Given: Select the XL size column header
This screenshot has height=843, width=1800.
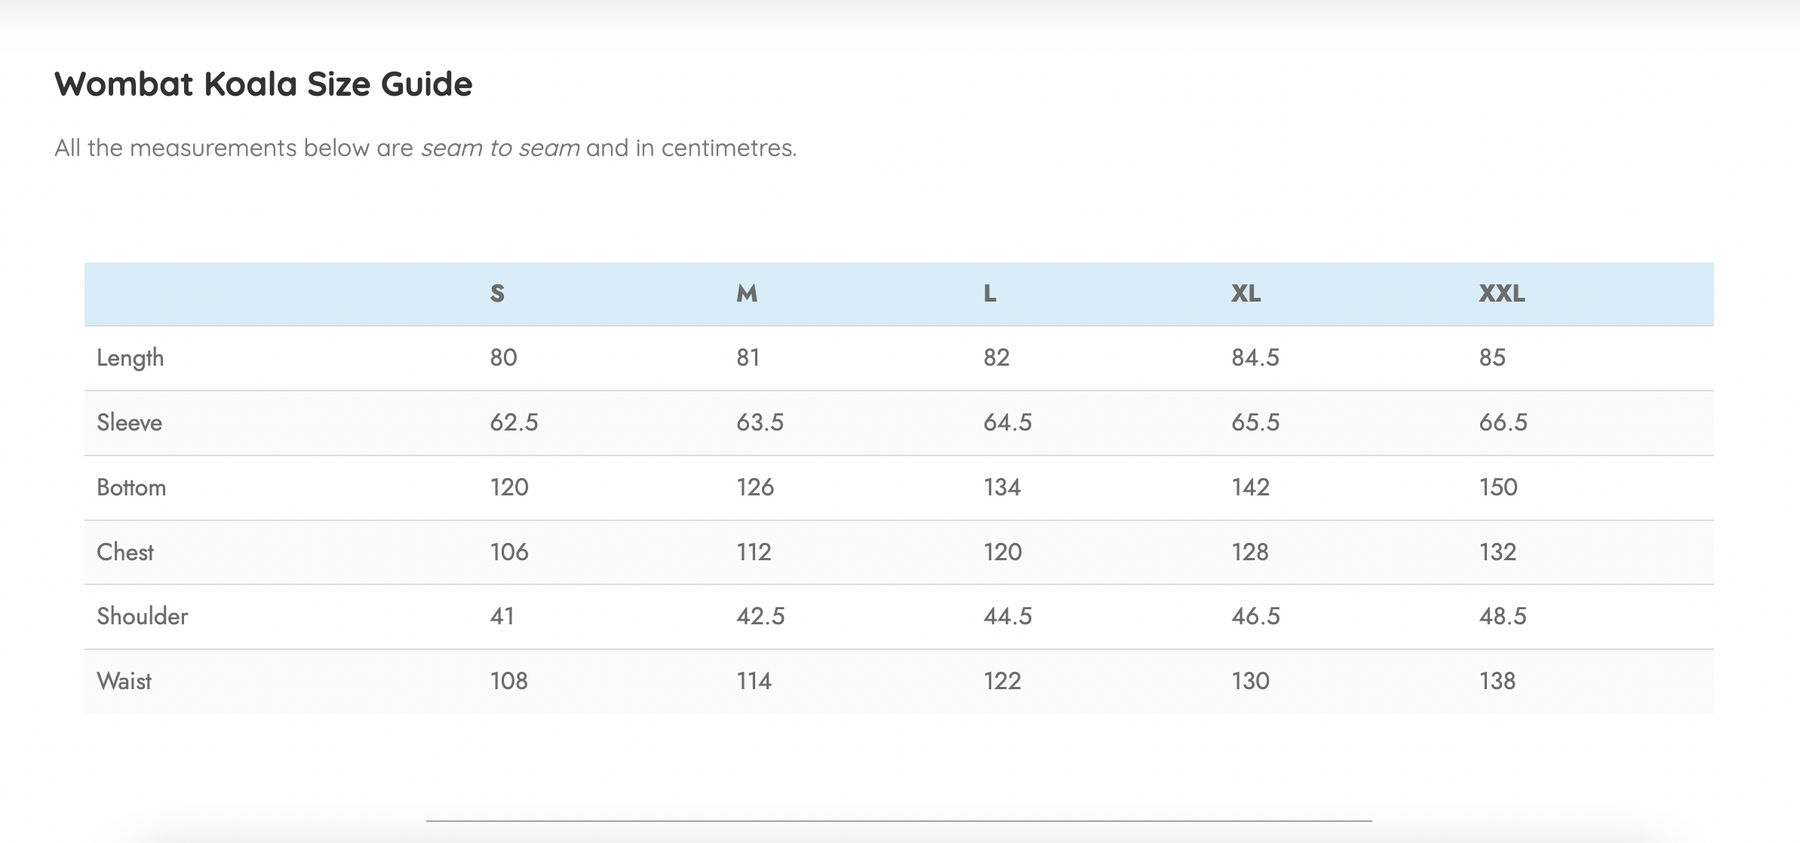Looking at the screenshot, I should (1246, 293).
